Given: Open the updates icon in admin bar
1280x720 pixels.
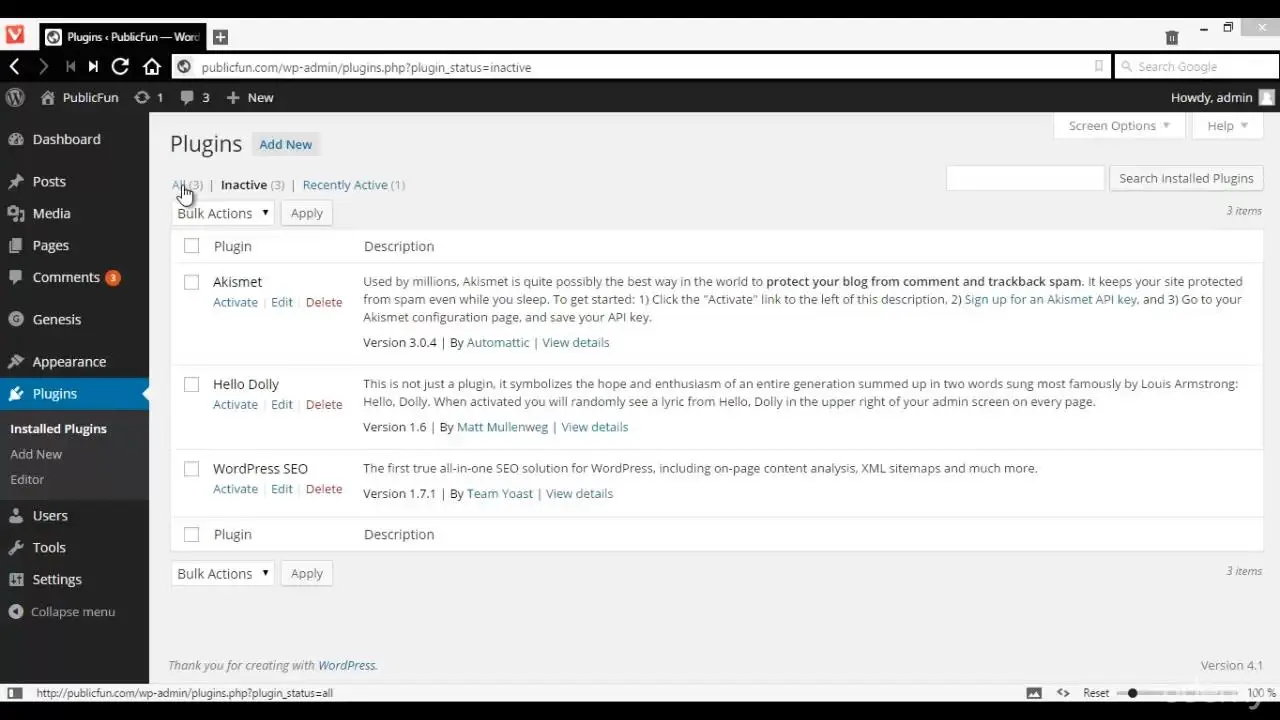Looking at the screenshot, I should (148, 97).
